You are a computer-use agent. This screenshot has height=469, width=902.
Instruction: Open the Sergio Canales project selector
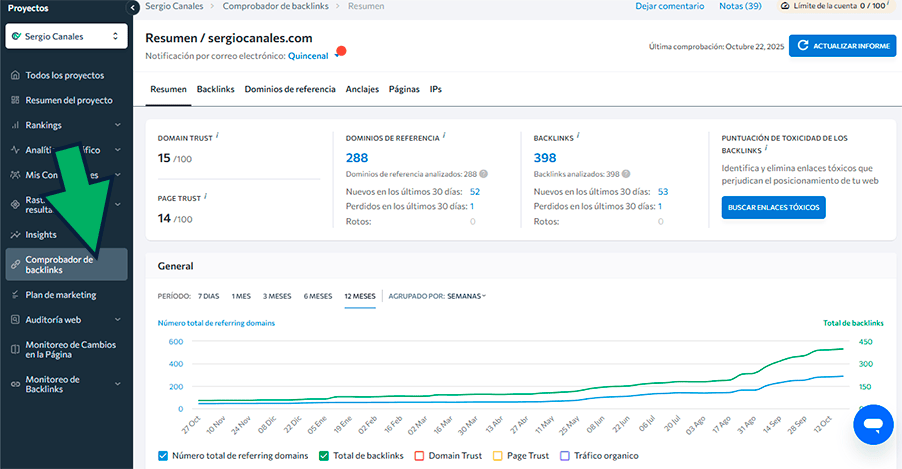click(66, 37)
